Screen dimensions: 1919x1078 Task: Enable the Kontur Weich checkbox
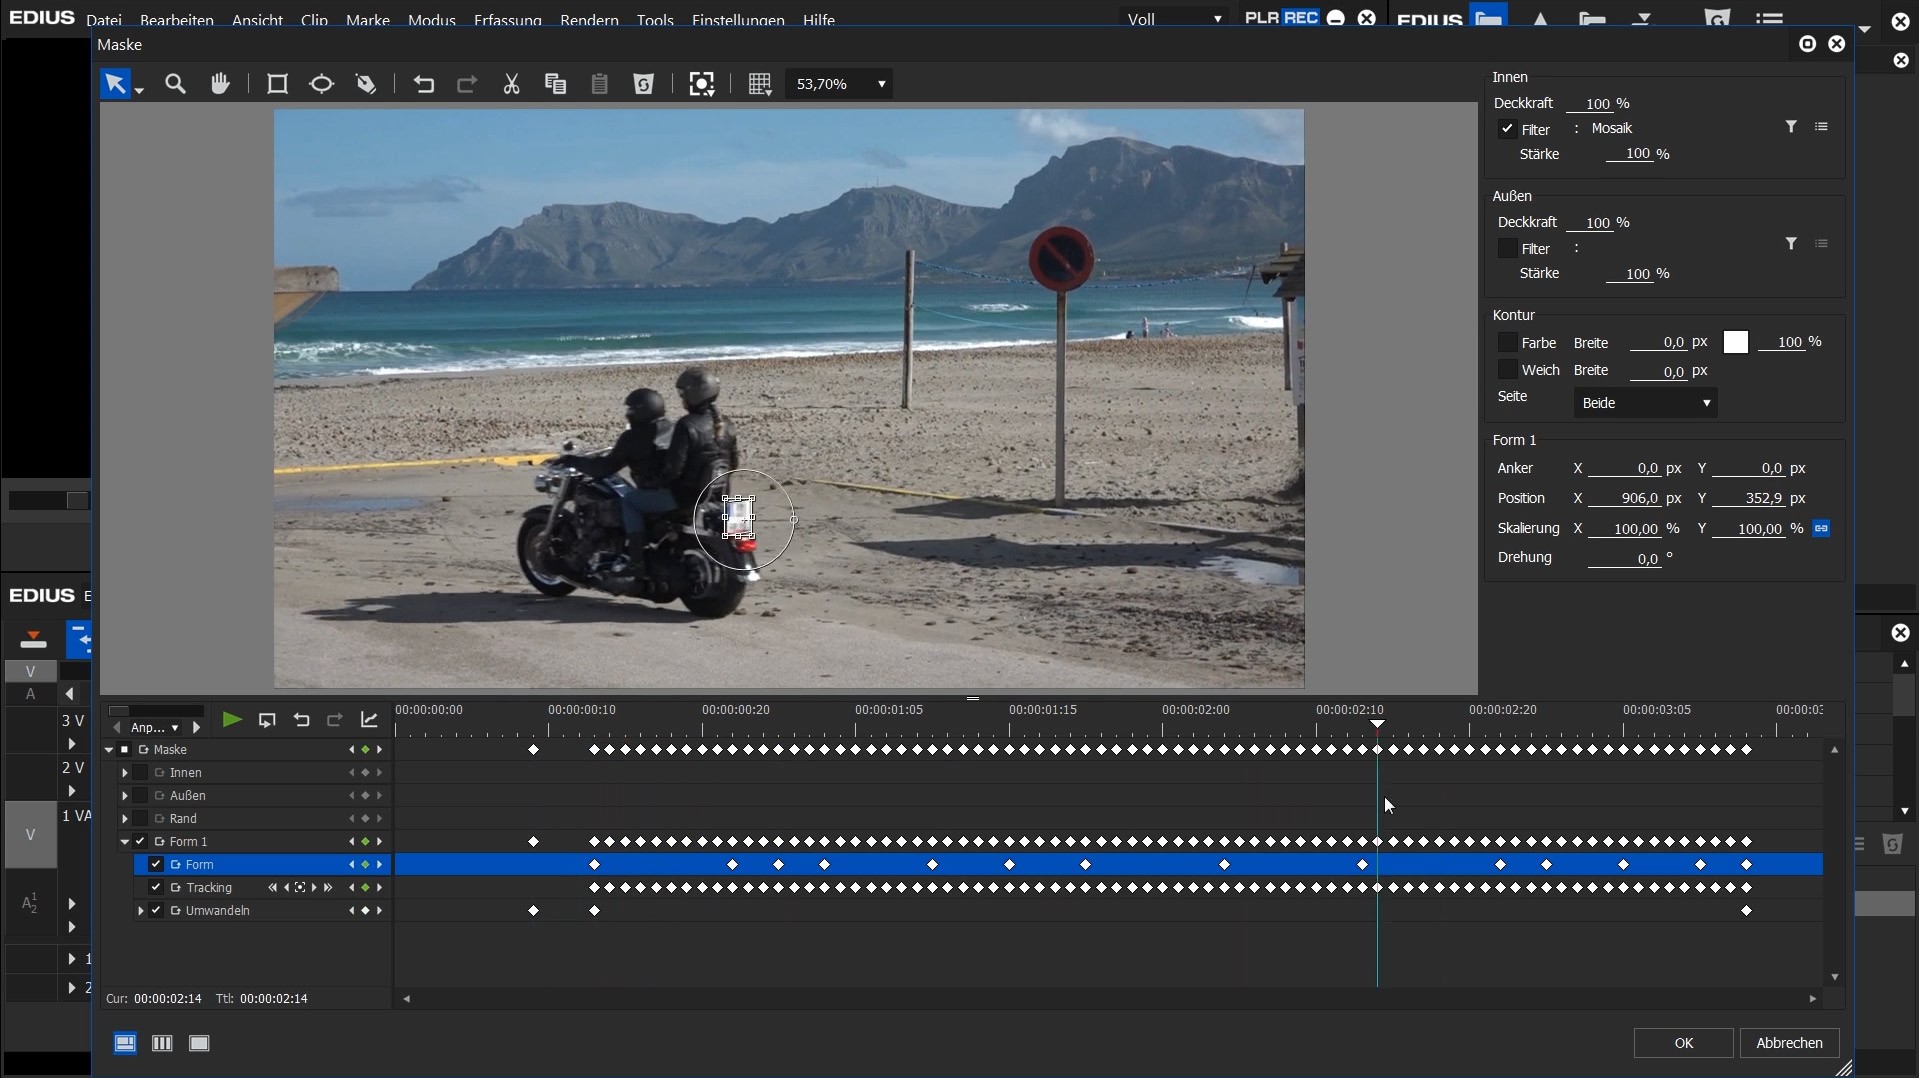[x=1507, y=370]
